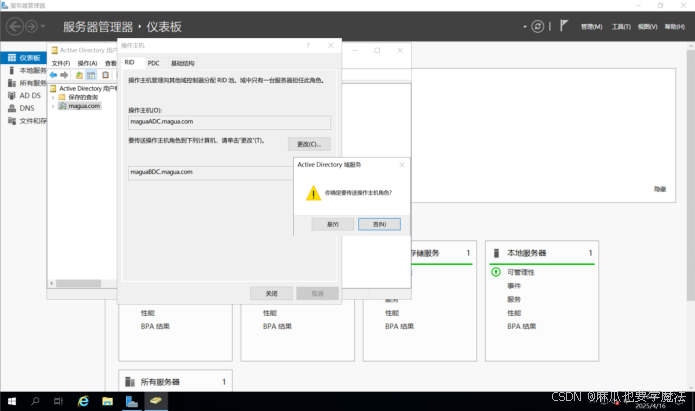Open Task View on the taskbar
Viewport: 695px width, 411px height.
tap(58, 401)
